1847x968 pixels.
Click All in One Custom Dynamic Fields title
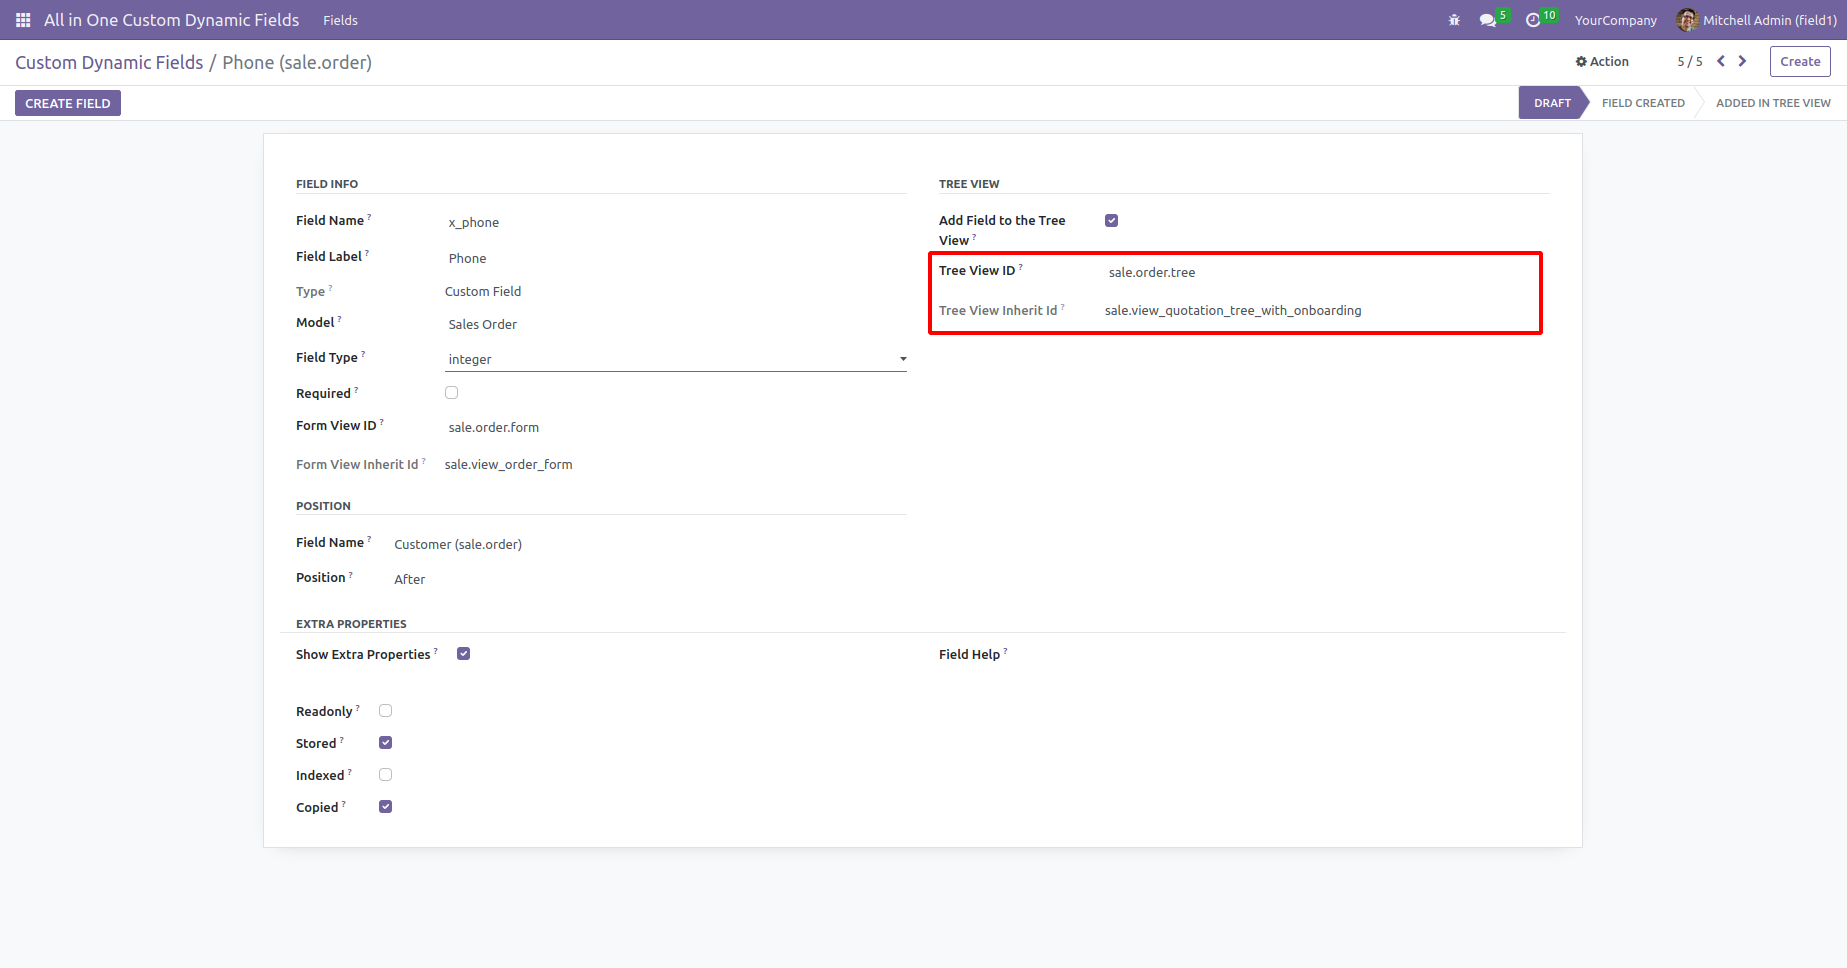point(171,20)
